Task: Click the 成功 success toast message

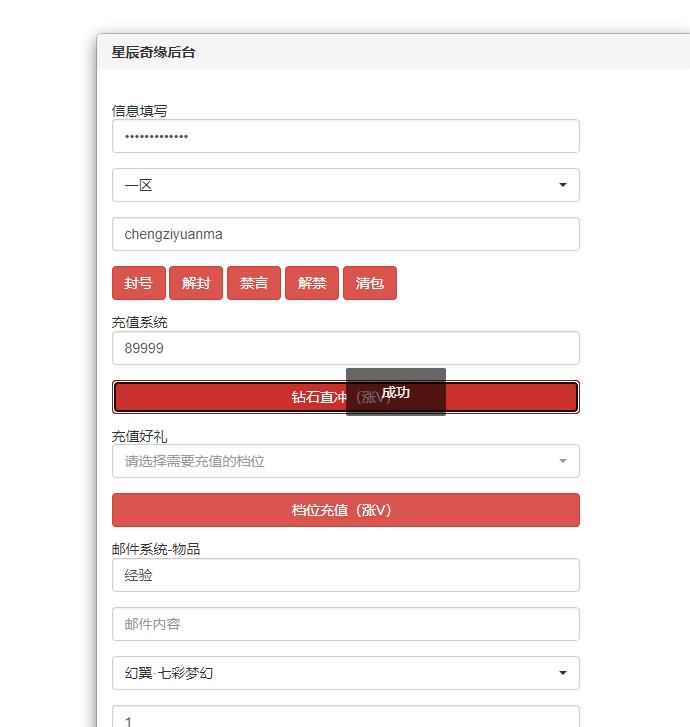Action: (x=396, y=392)
